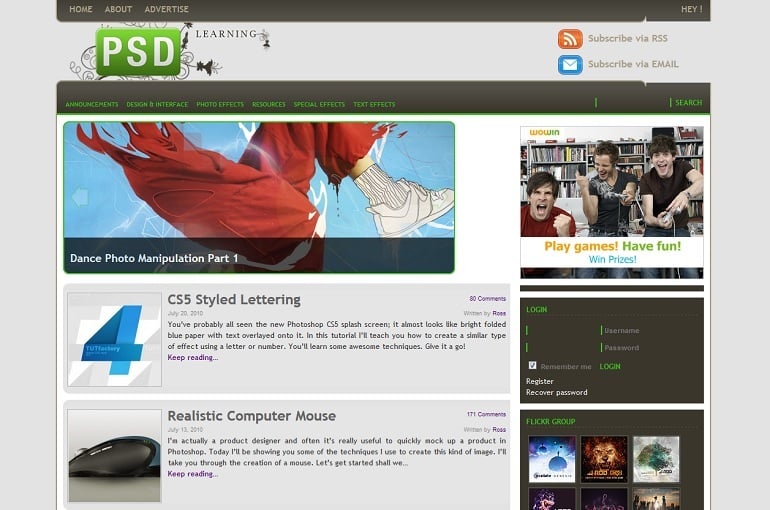Screen dimensions: 770x510
Task: Toggle the Remember me checkbox
Action: click(x=532, y=365)
